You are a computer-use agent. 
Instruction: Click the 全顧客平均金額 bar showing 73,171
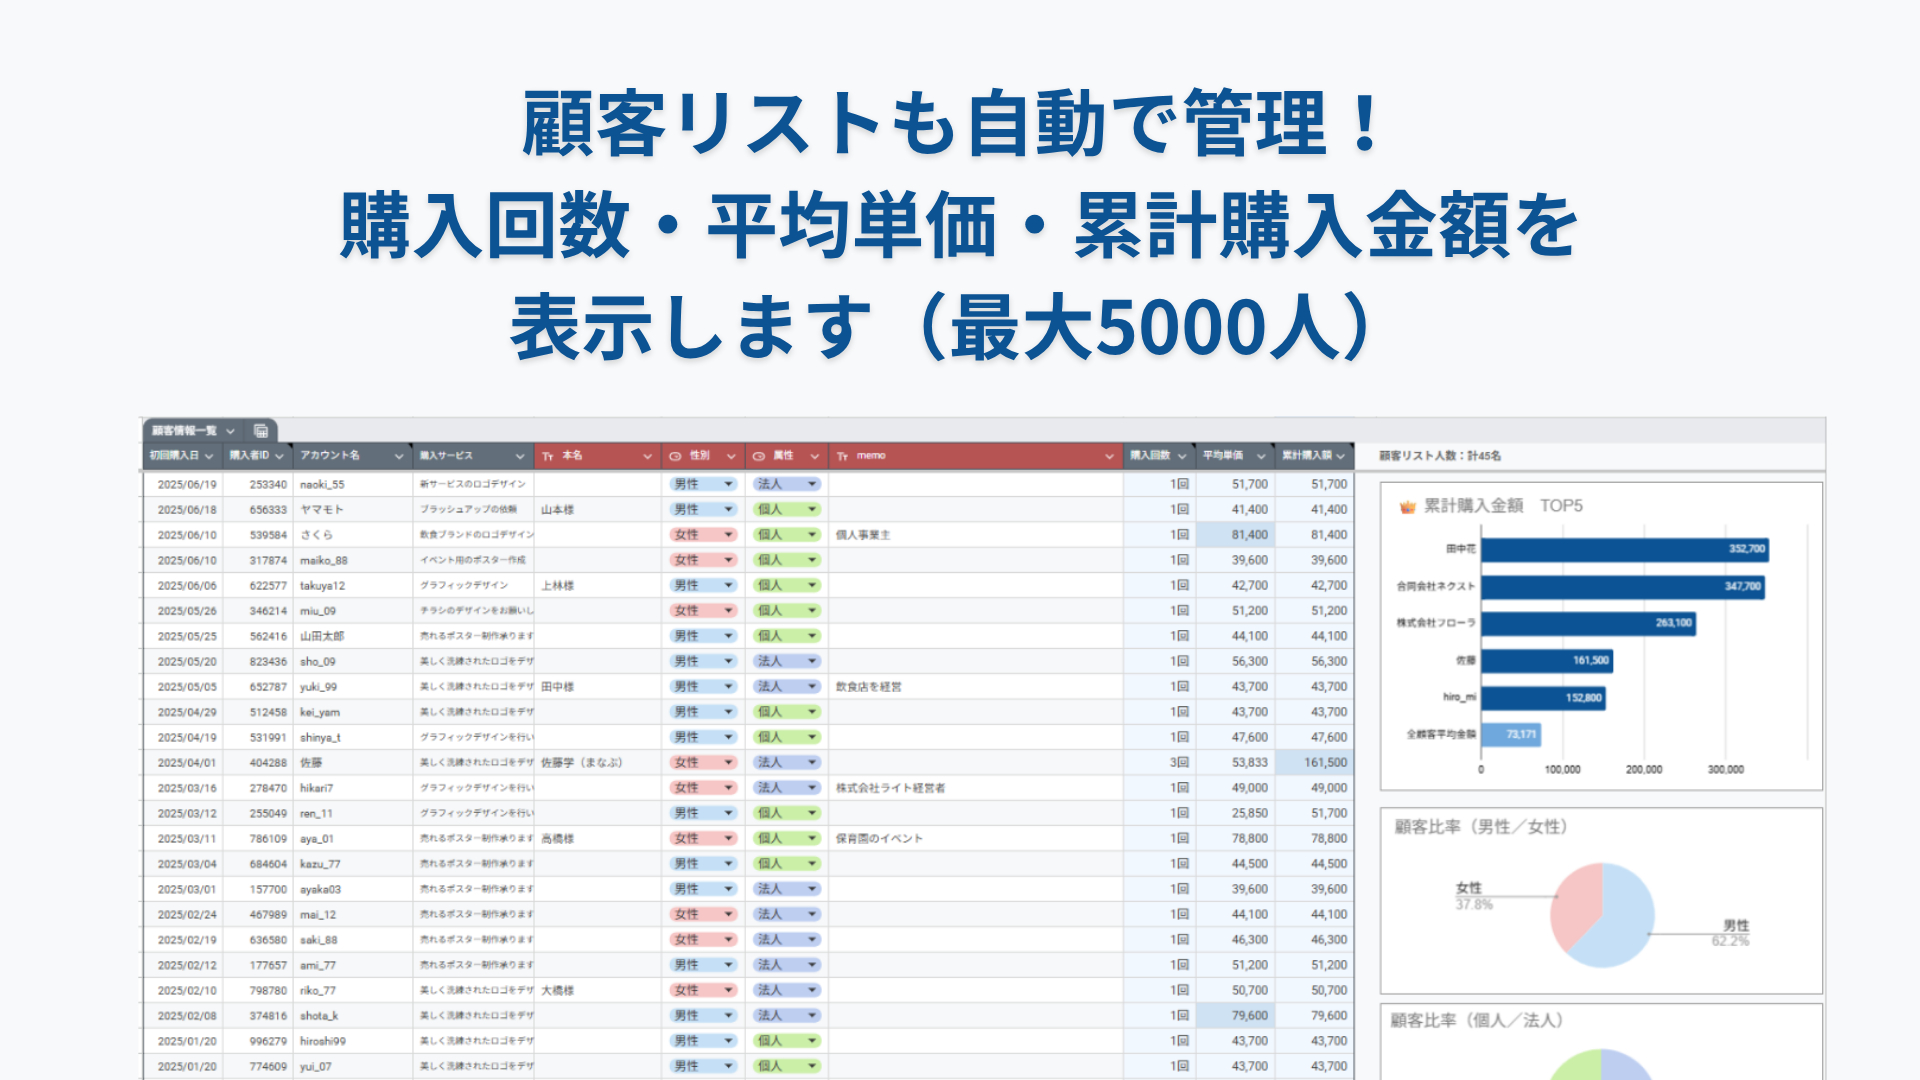(x=1511, y=734)
